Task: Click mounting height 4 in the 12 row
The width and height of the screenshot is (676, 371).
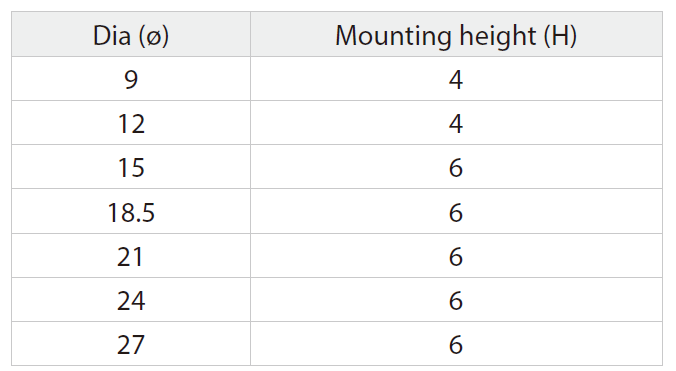Action: point(456,123)
